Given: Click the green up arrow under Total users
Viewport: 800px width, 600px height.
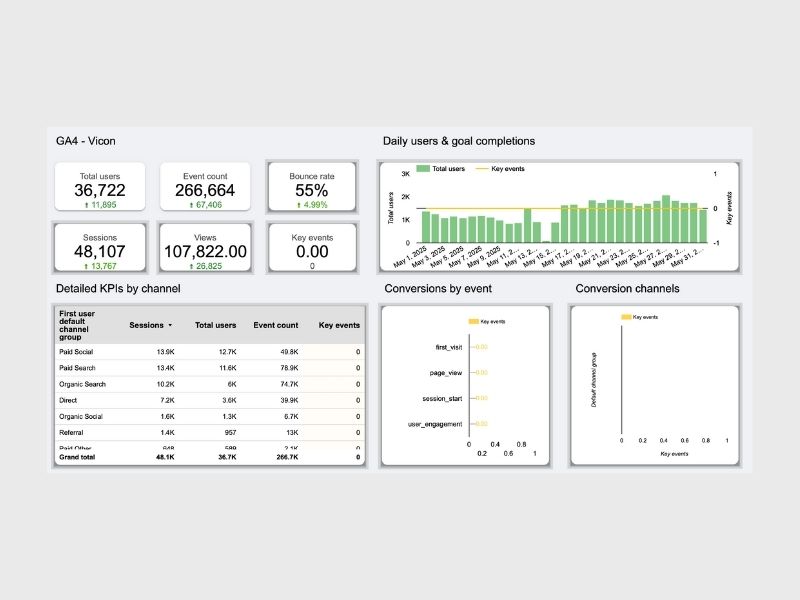Looking at the screenshot, I should tap(87, 205).
